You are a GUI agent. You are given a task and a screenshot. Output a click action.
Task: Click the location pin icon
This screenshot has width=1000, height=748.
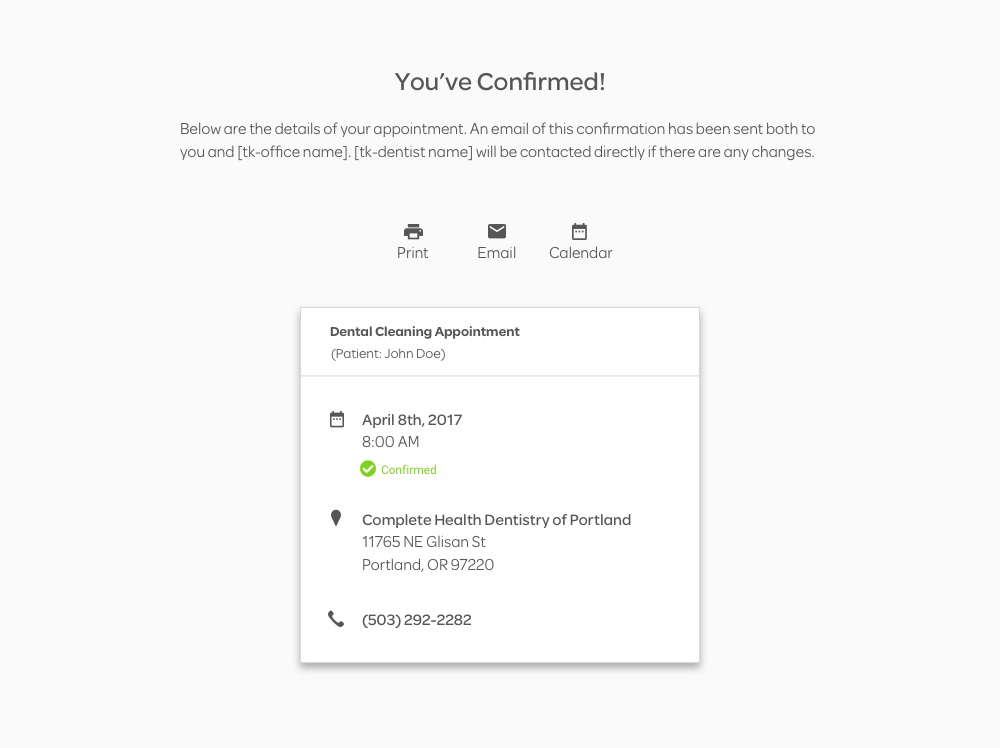click(x=336, y=518)
